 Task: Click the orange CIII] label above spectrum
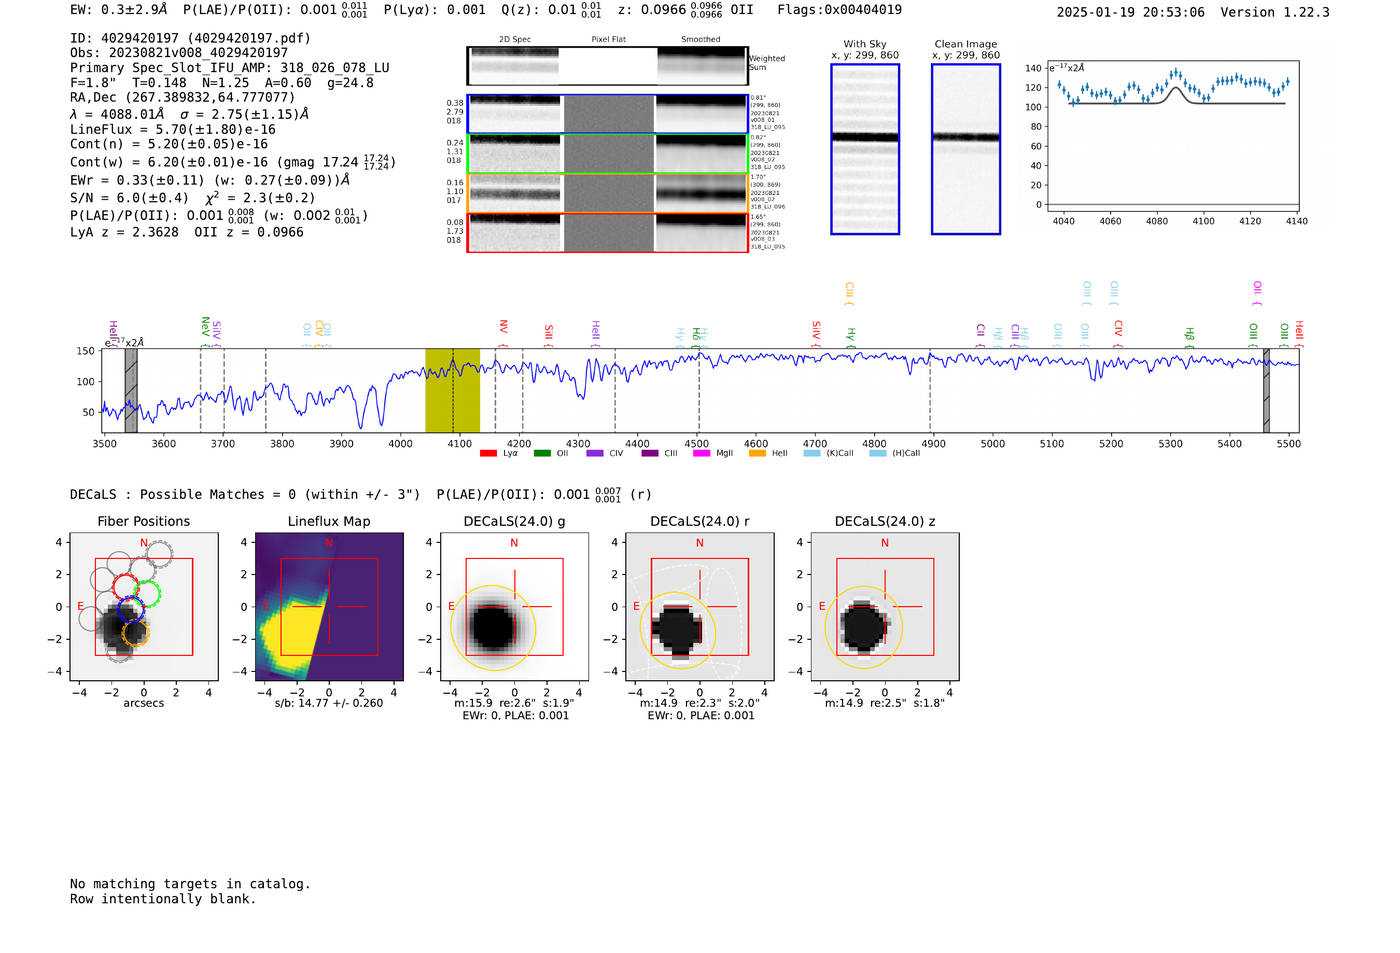(x=849, y=292)
